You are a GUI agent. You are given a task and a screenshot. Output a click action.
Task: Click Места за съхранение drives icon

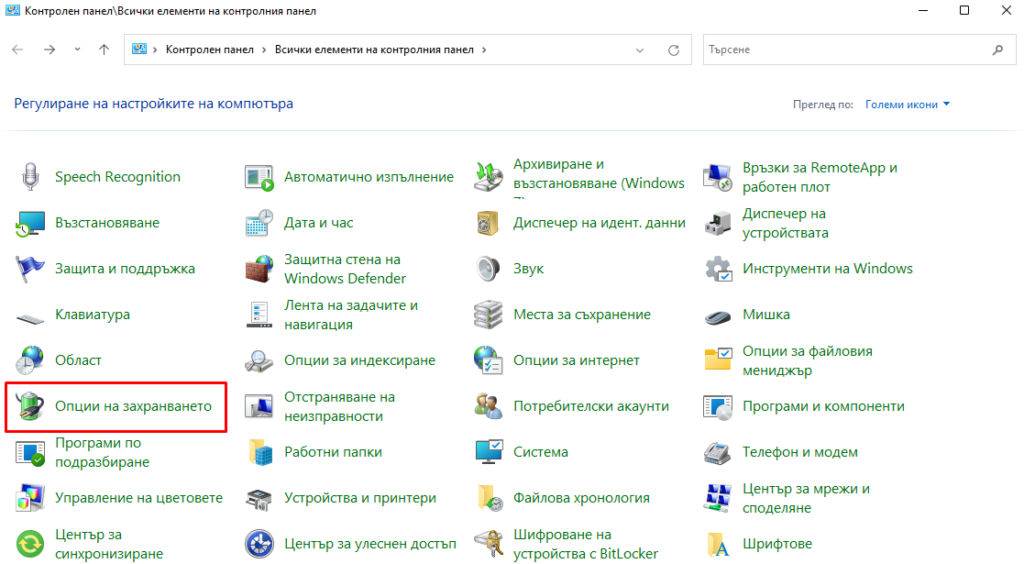(x=488, y=315)
